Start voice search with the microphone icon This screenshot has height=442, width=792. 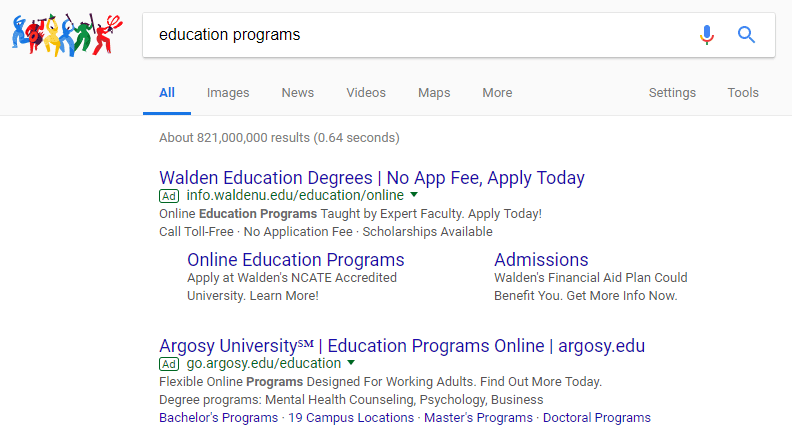click(x=707, y=35)
